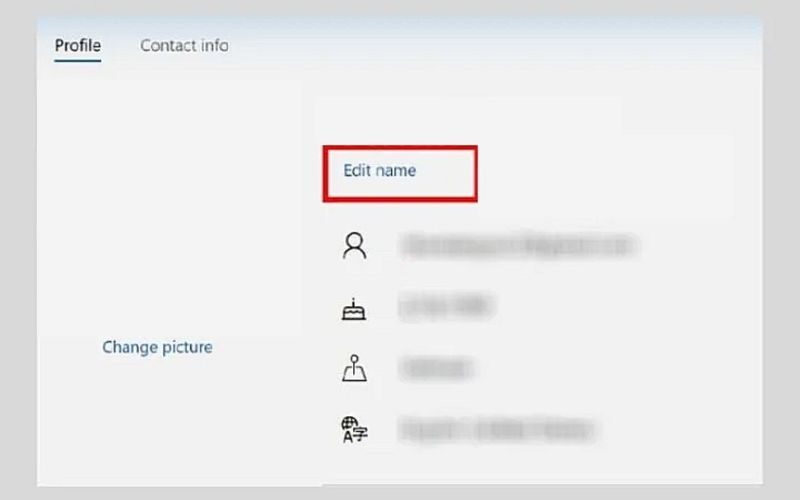The image size is (800, 500).
Task: Open the Contact info tab
Action: pyautogui.click(x=184, y=46)
